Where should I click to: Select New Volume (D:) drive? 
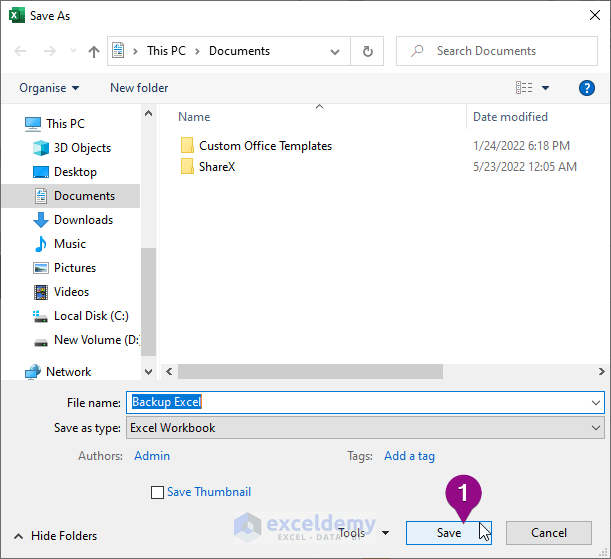click(x=97, y=340)
